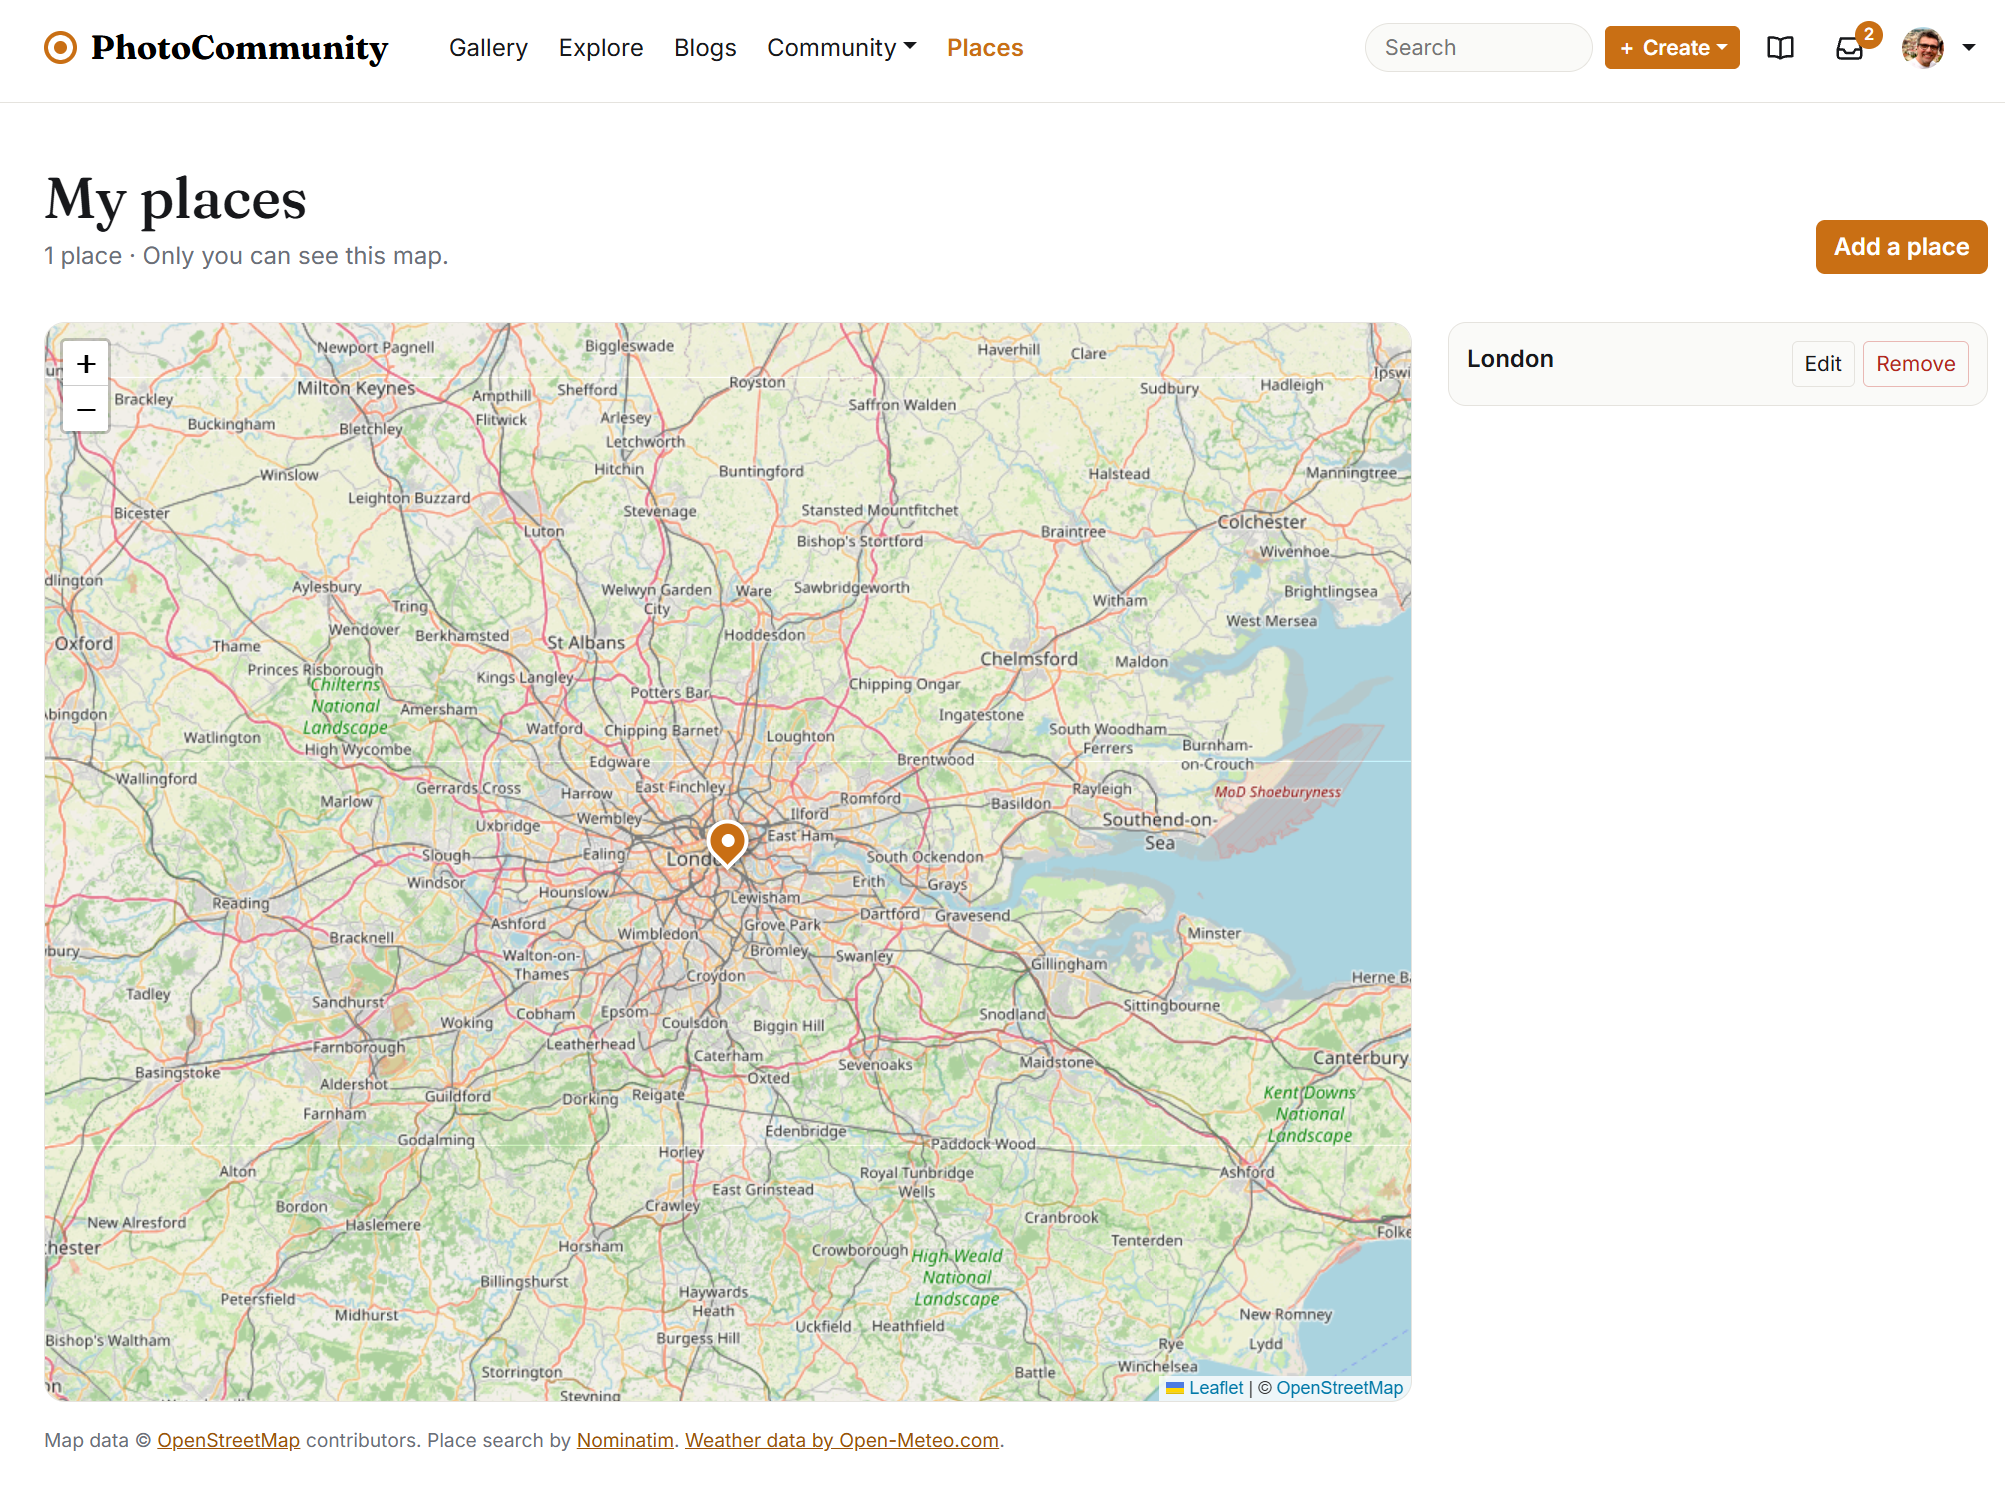Open the Nominatim link
Viewport: 2005px width, 1512px height.
(x=625, y=1440)
